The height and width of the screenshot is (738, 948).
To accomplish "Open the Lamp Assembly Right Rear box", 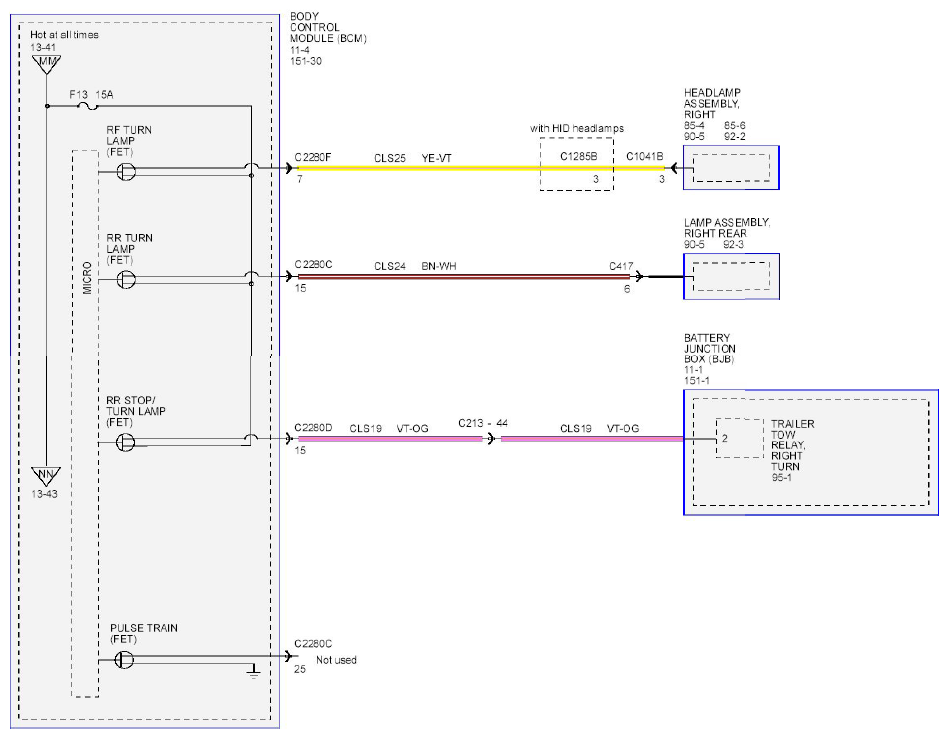I will point(731,276).
